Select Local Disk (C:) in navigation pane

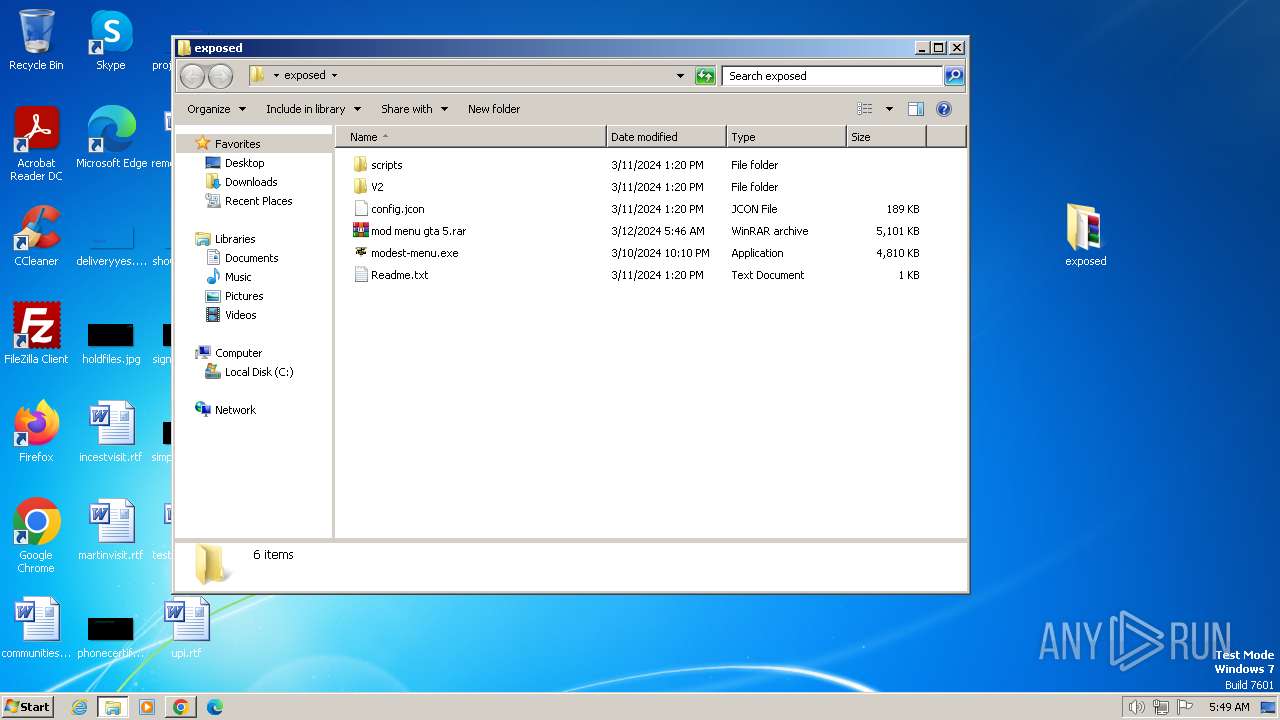(x=259, y=372)
